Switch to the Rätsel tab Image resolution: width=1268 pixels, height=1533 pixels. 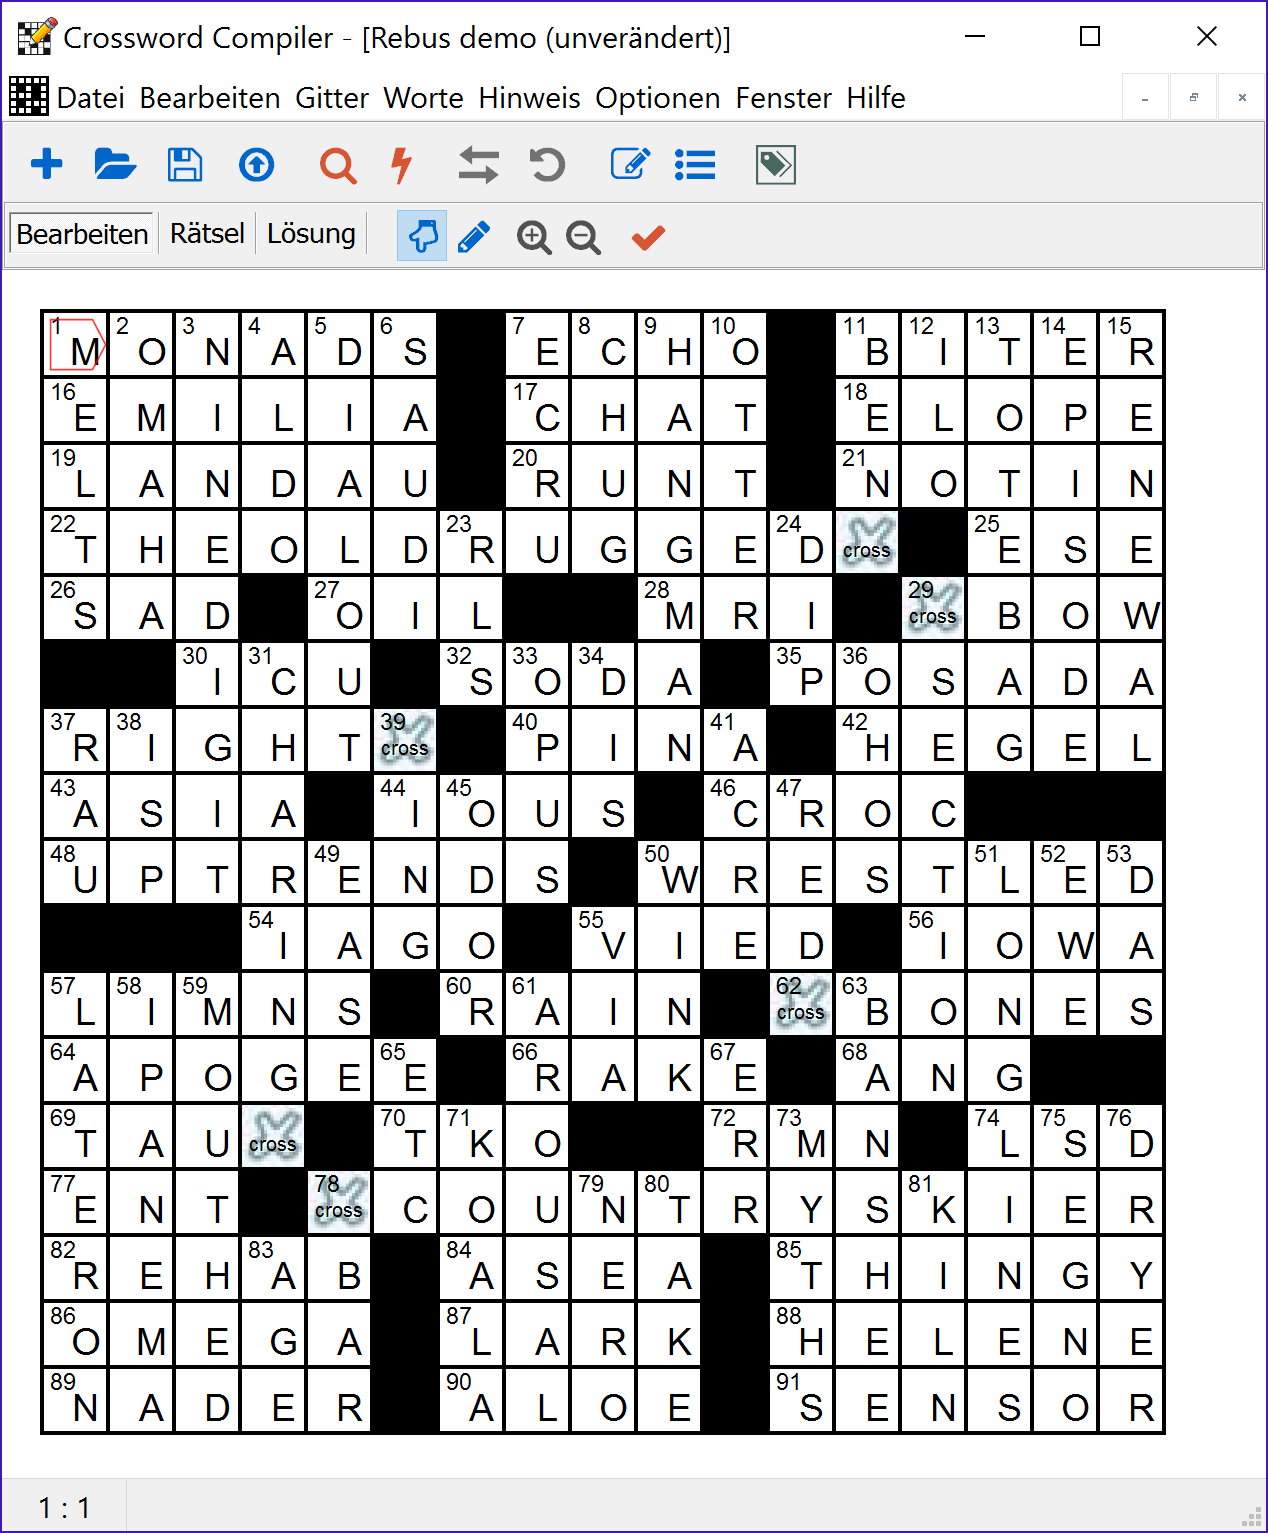click(207, 233)
